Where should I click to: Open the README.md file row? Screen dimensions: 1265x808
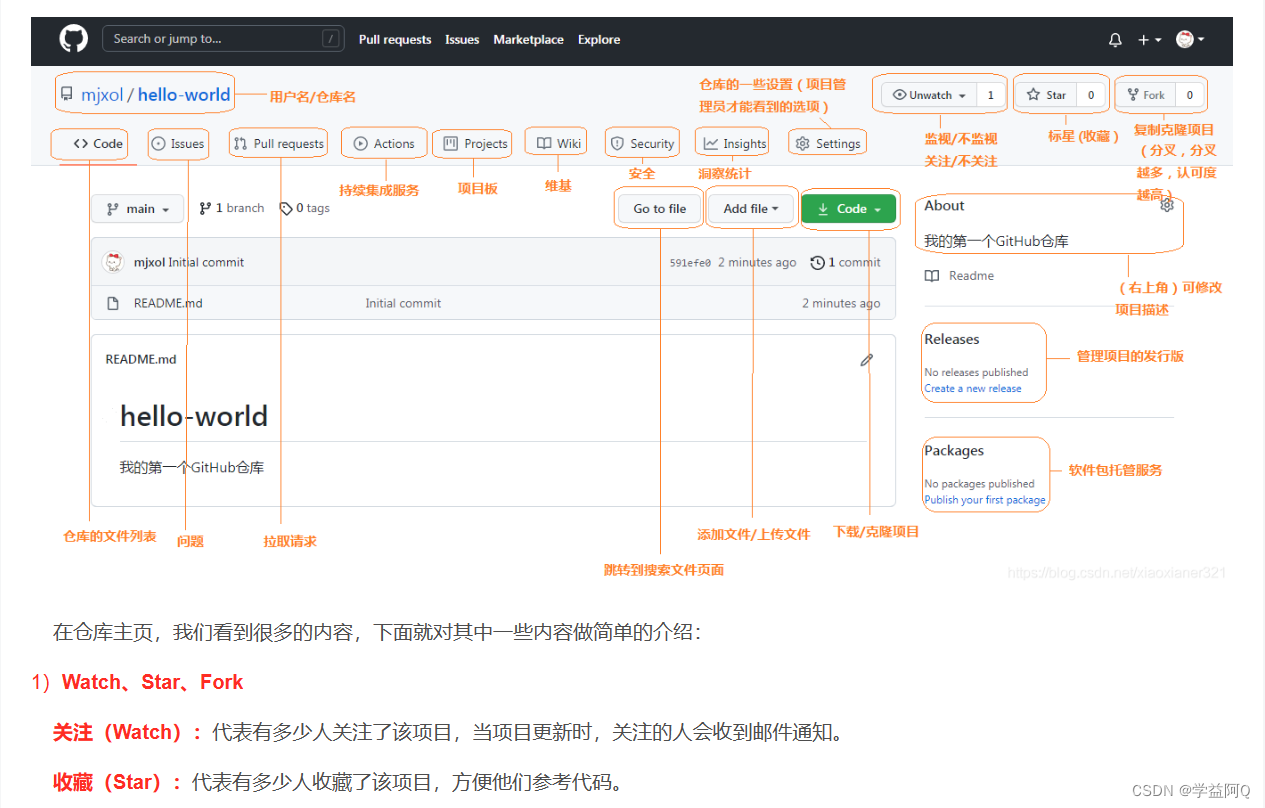(x=493, y=303)
